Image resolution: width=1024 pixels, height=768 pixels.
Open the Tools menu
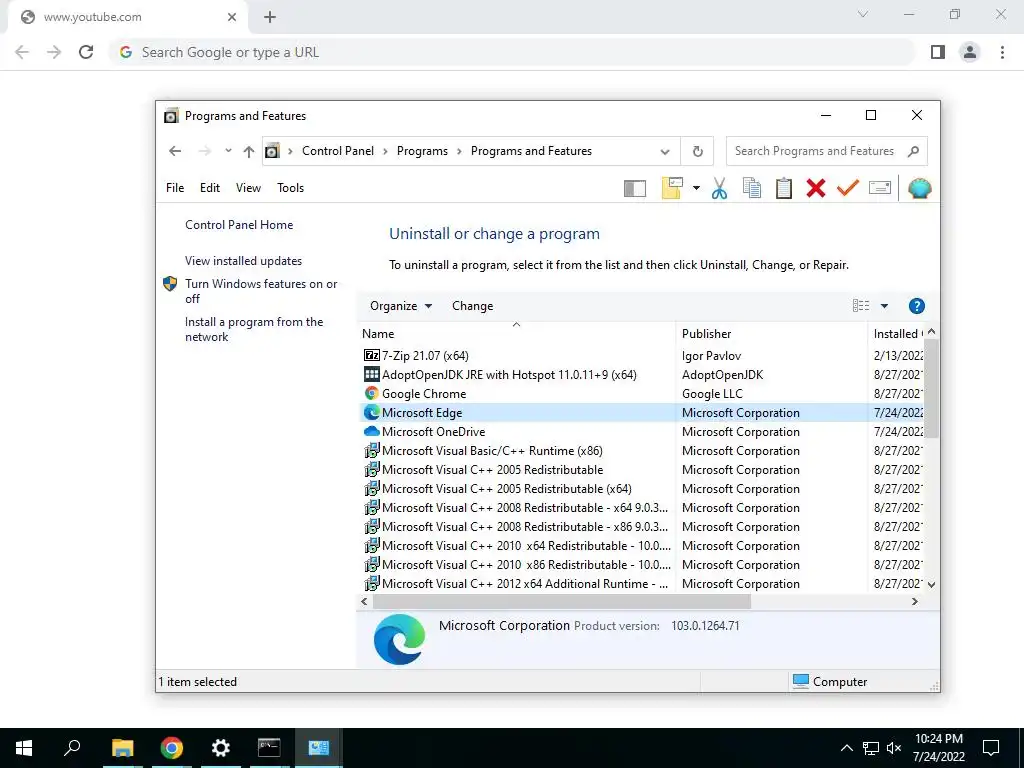point(291,188)
